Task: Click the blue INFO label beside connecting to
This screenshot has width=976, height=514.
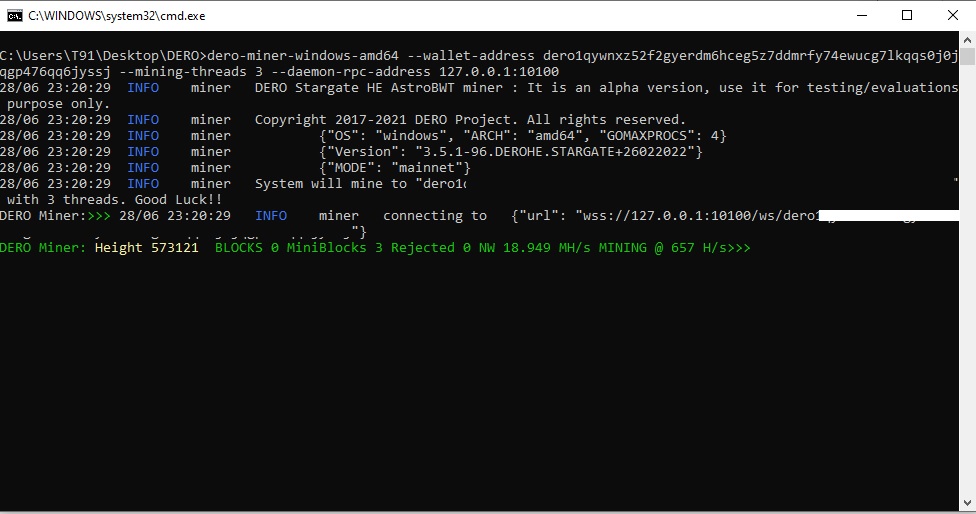Action: 271,216
